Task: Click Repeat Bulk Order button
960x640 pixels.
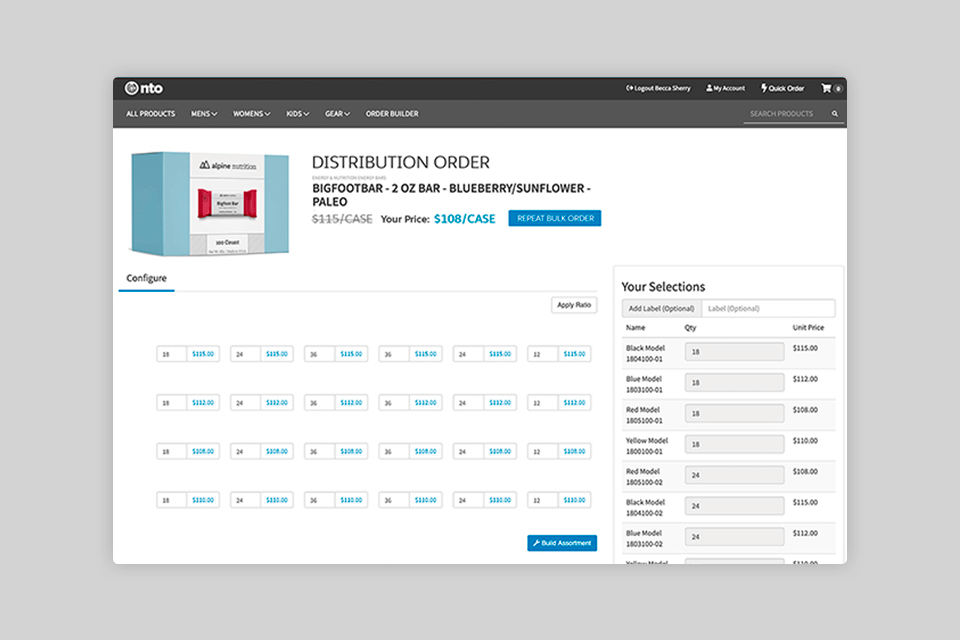Action: click(x=555, y=218)
